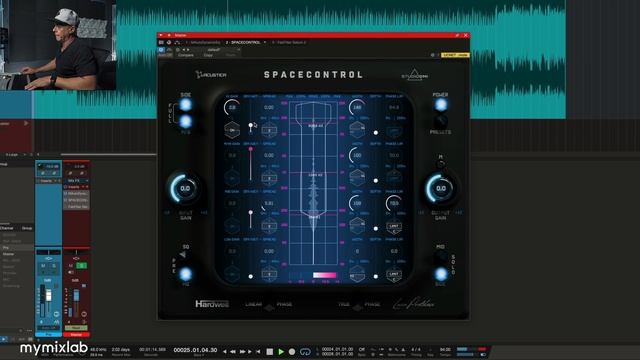Click the low-mid spread value 5.81
640x360 pixels.
(x=269, y=203)
